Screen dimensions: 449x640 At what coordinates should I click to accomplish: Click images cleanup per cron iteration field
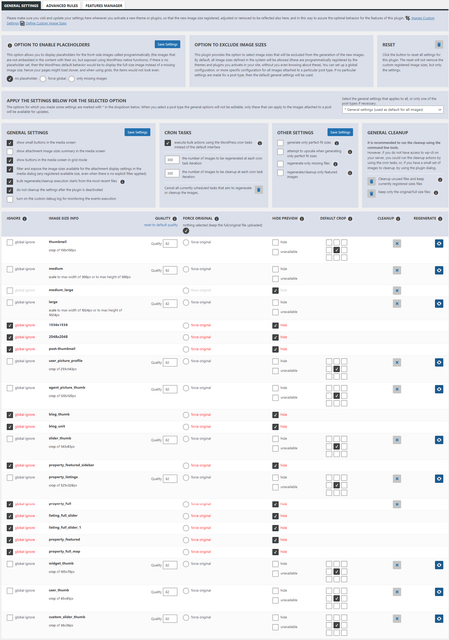[172, 173]
